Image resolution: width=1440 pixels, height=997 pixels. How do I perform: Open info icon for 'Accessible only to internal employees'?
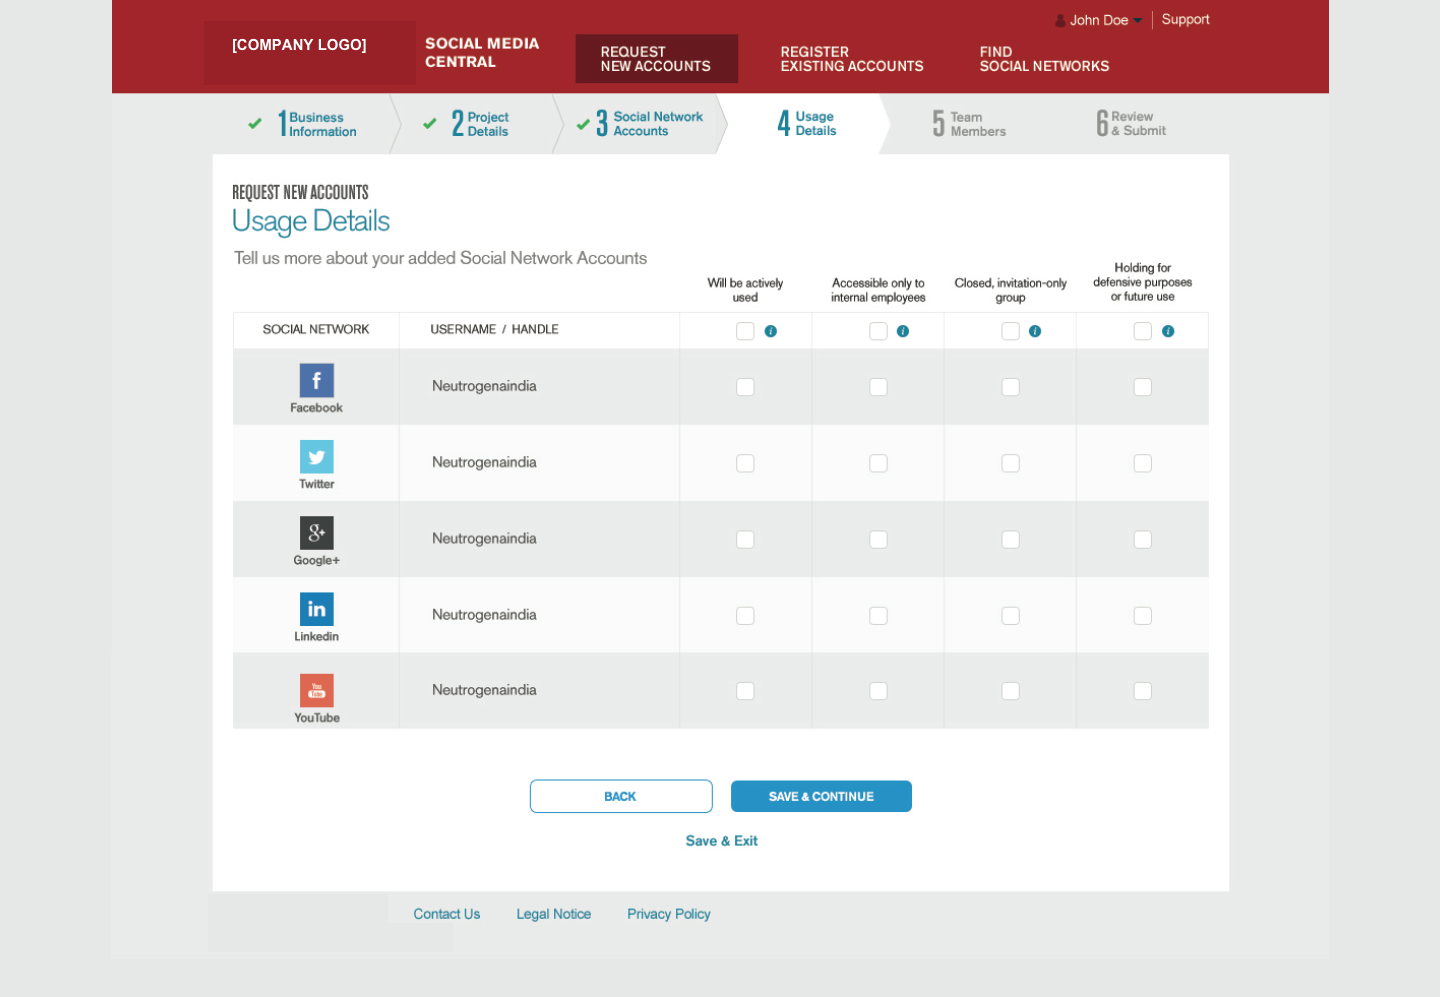click(903, 331)
